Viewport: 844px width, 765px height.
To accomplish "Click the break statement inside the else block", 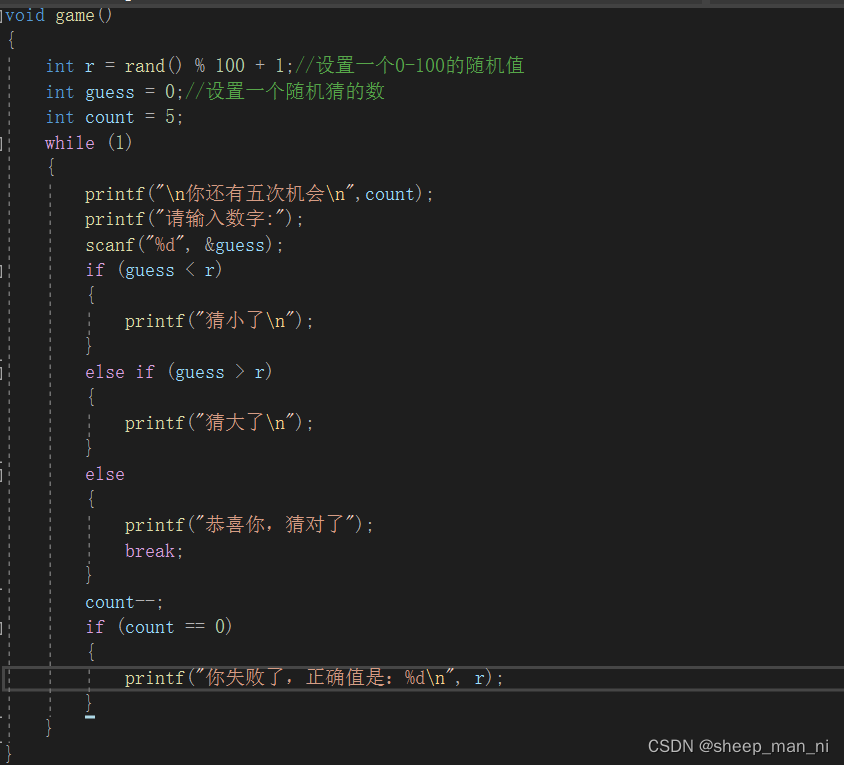I will 148,550.
